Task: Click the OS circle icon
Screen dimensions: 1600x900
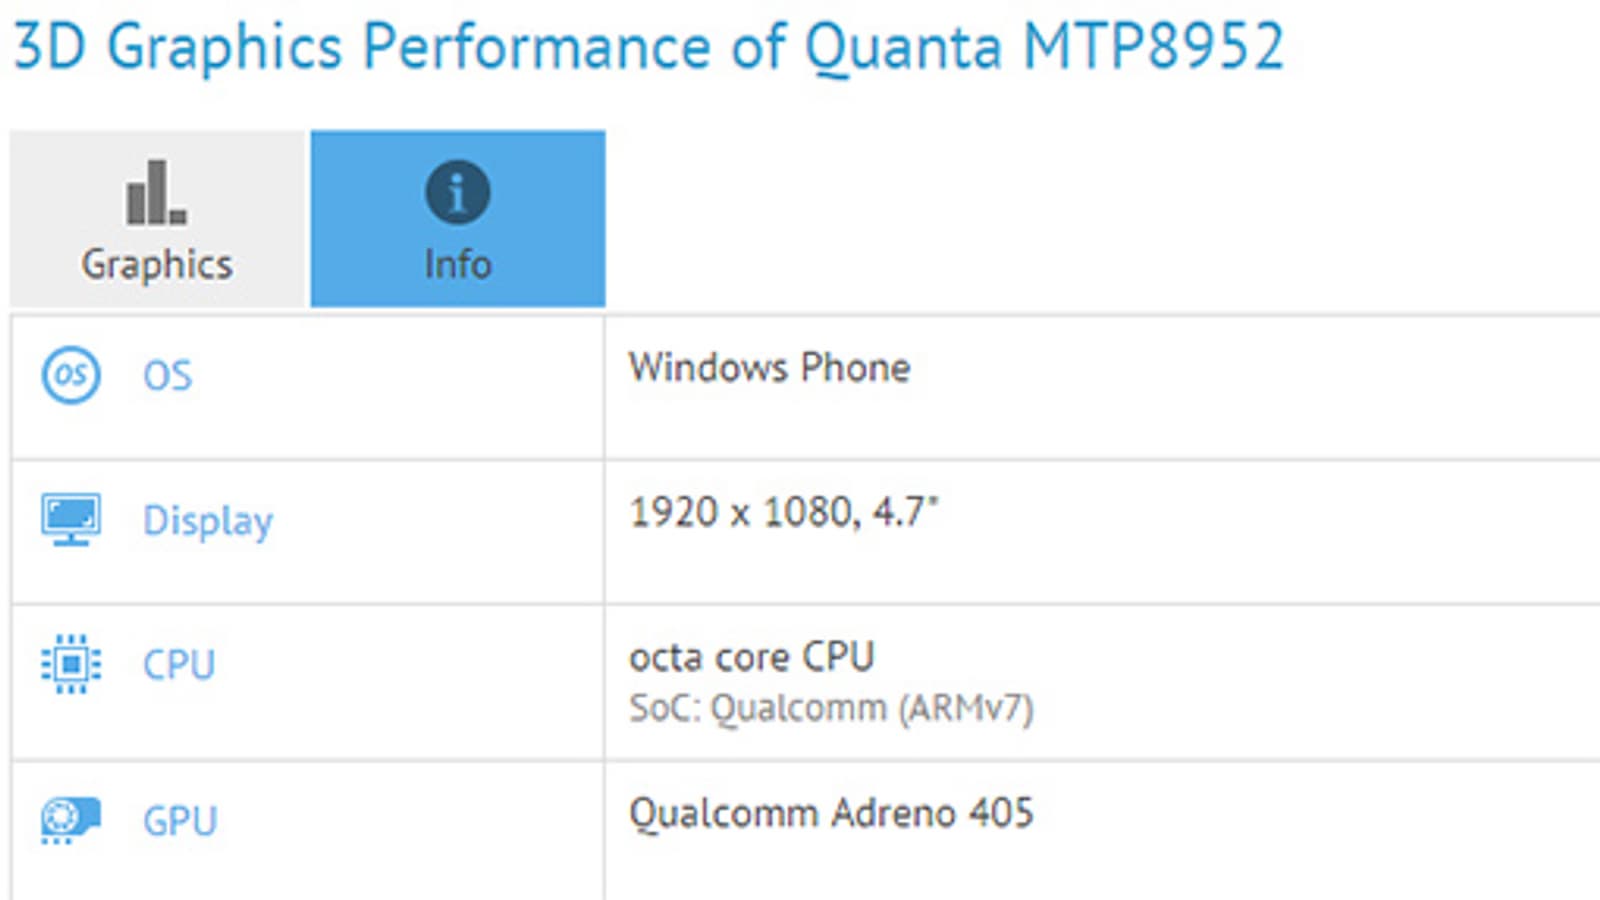Action: [x=70, y=375]
